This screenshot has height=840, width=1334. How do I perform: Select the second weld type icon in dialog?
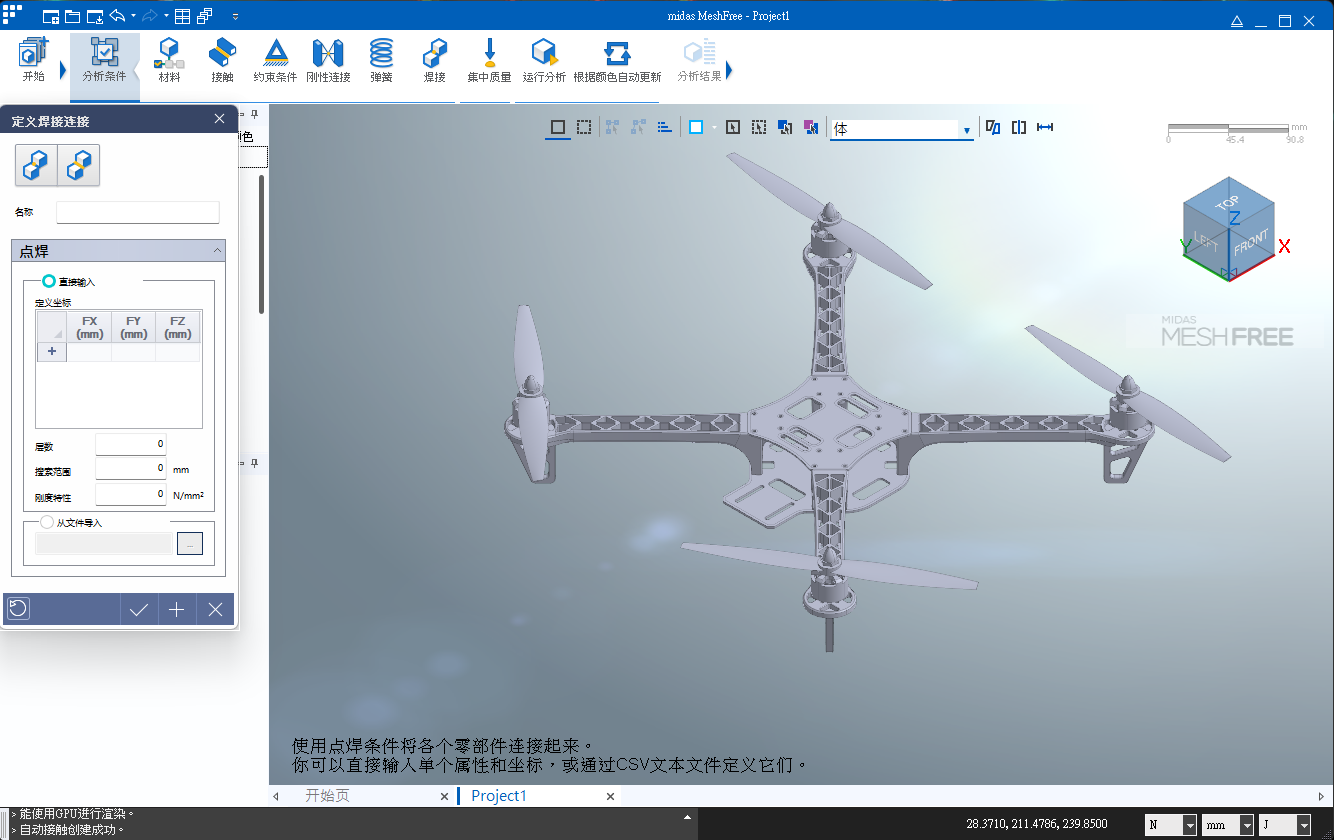coord(79,165)
